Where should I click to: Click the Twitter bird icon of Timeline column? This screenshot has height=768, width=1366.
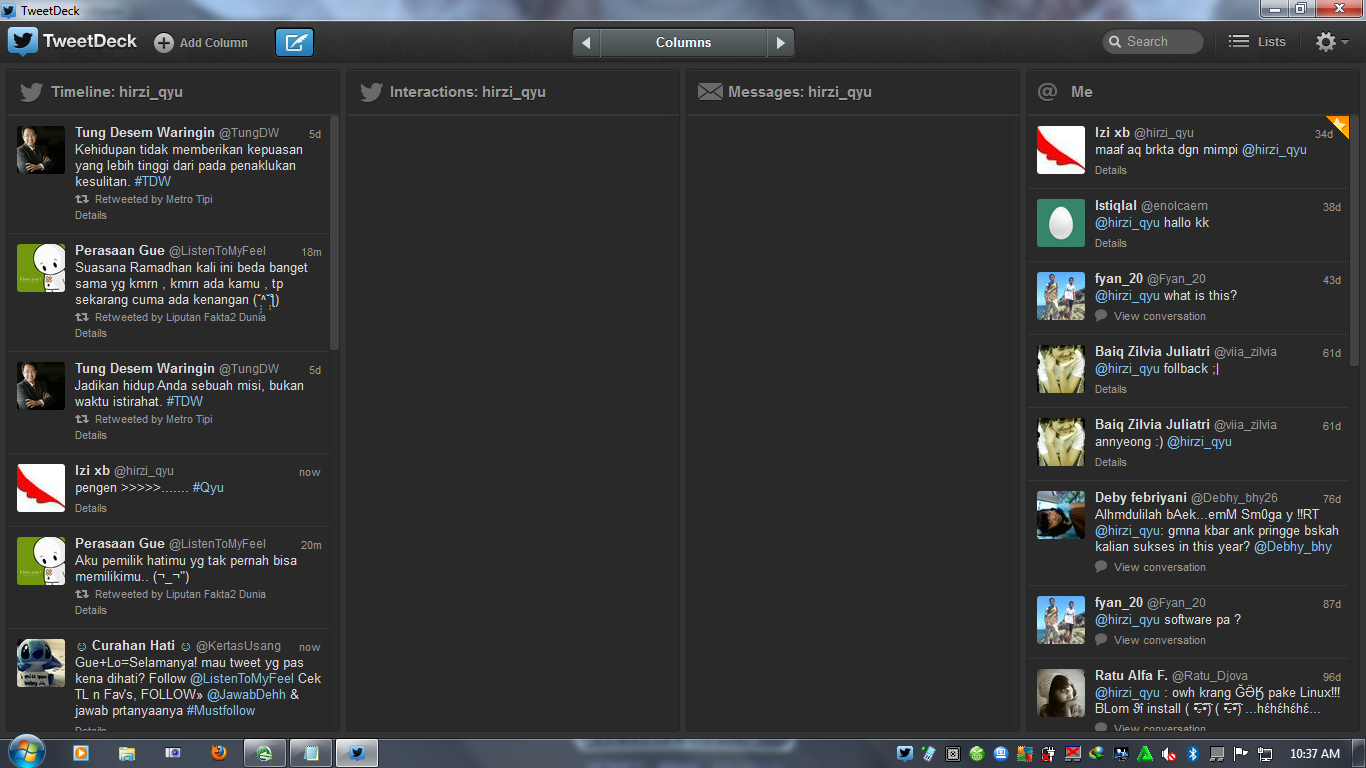coord(32,92)
